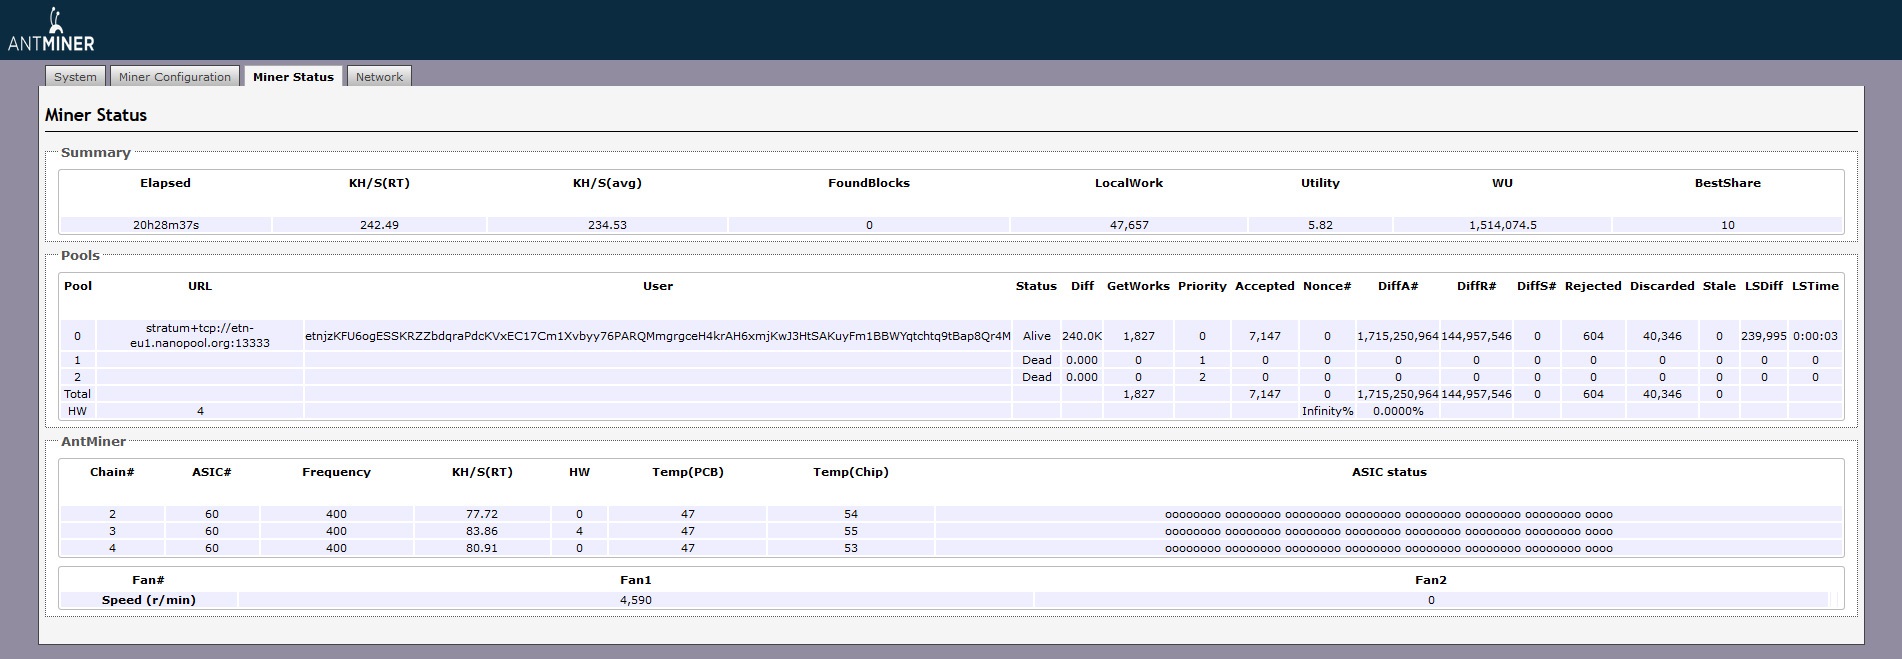Select the Miner Status tab
Image resolution: width=1902 pixels, height=659 pixels.
pyautogui.click(x=293, y=77)
